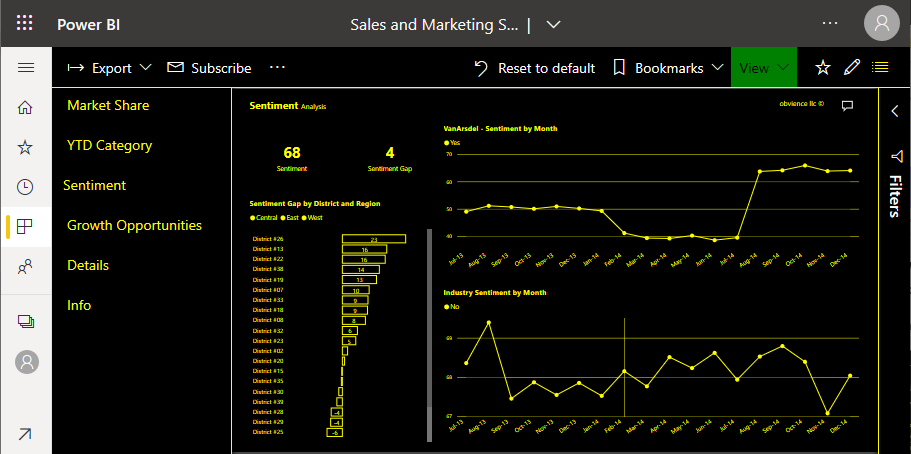Click District #38 label
The image size is (911, 454).
[268, 270]
